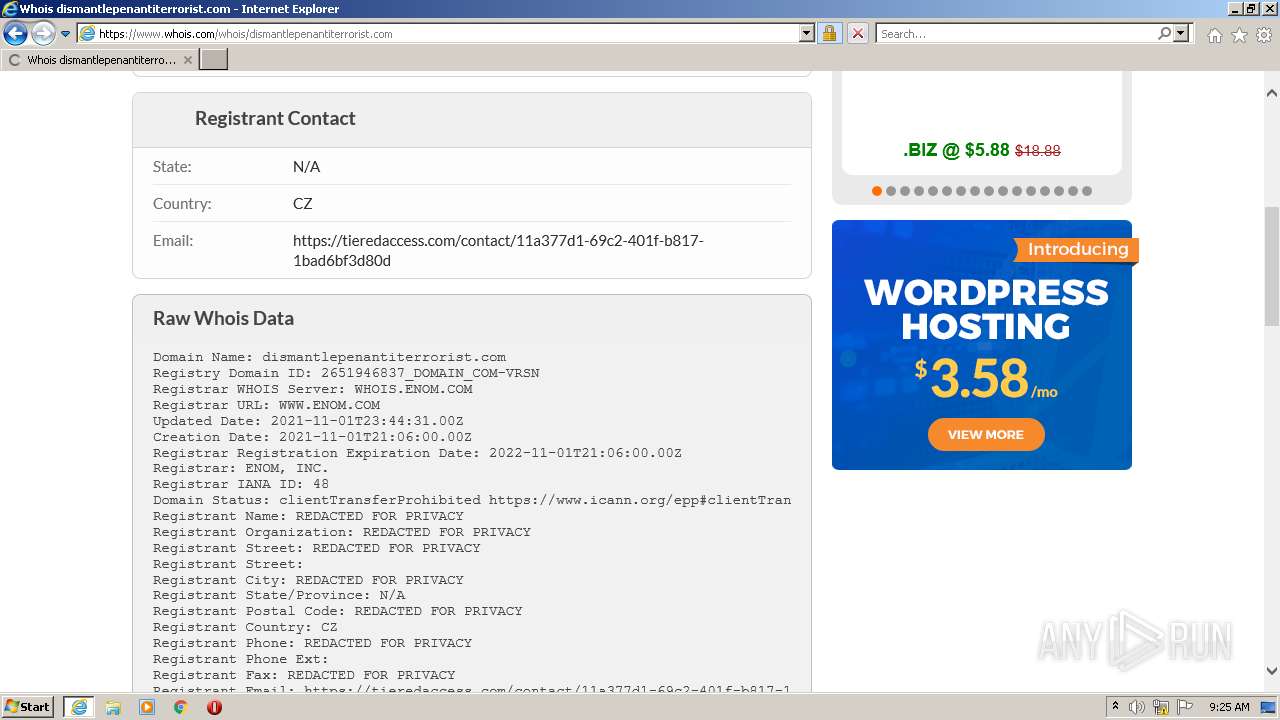
Task: Click the Domain Status clientTransferProhibited line
Action: [472, 500]
